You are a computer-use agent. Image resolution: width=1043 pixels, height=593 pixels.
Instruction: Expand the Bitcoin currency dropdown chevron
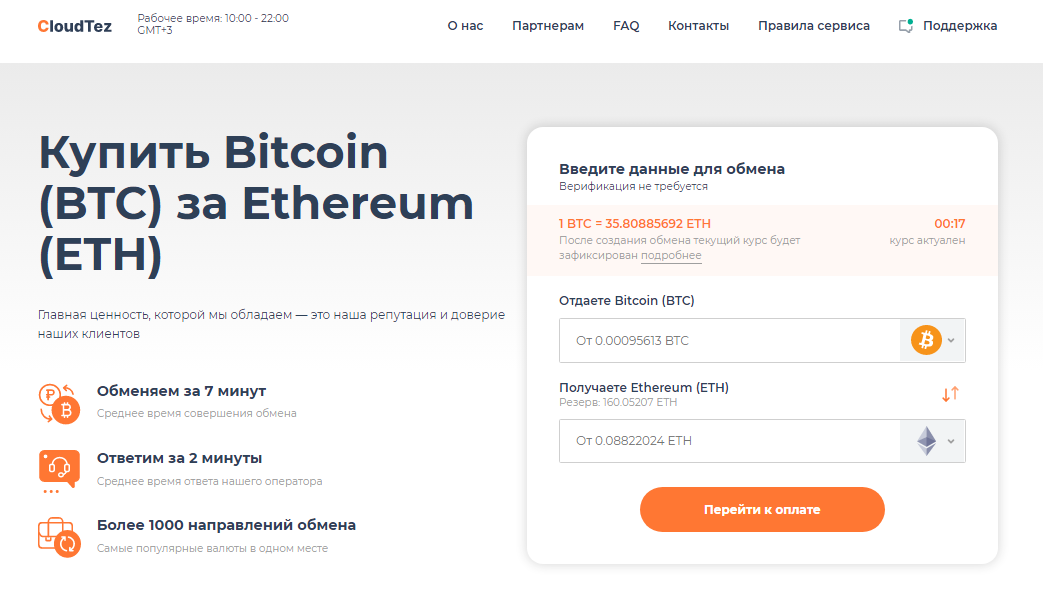pyautogui.click(x=951, y=341)
